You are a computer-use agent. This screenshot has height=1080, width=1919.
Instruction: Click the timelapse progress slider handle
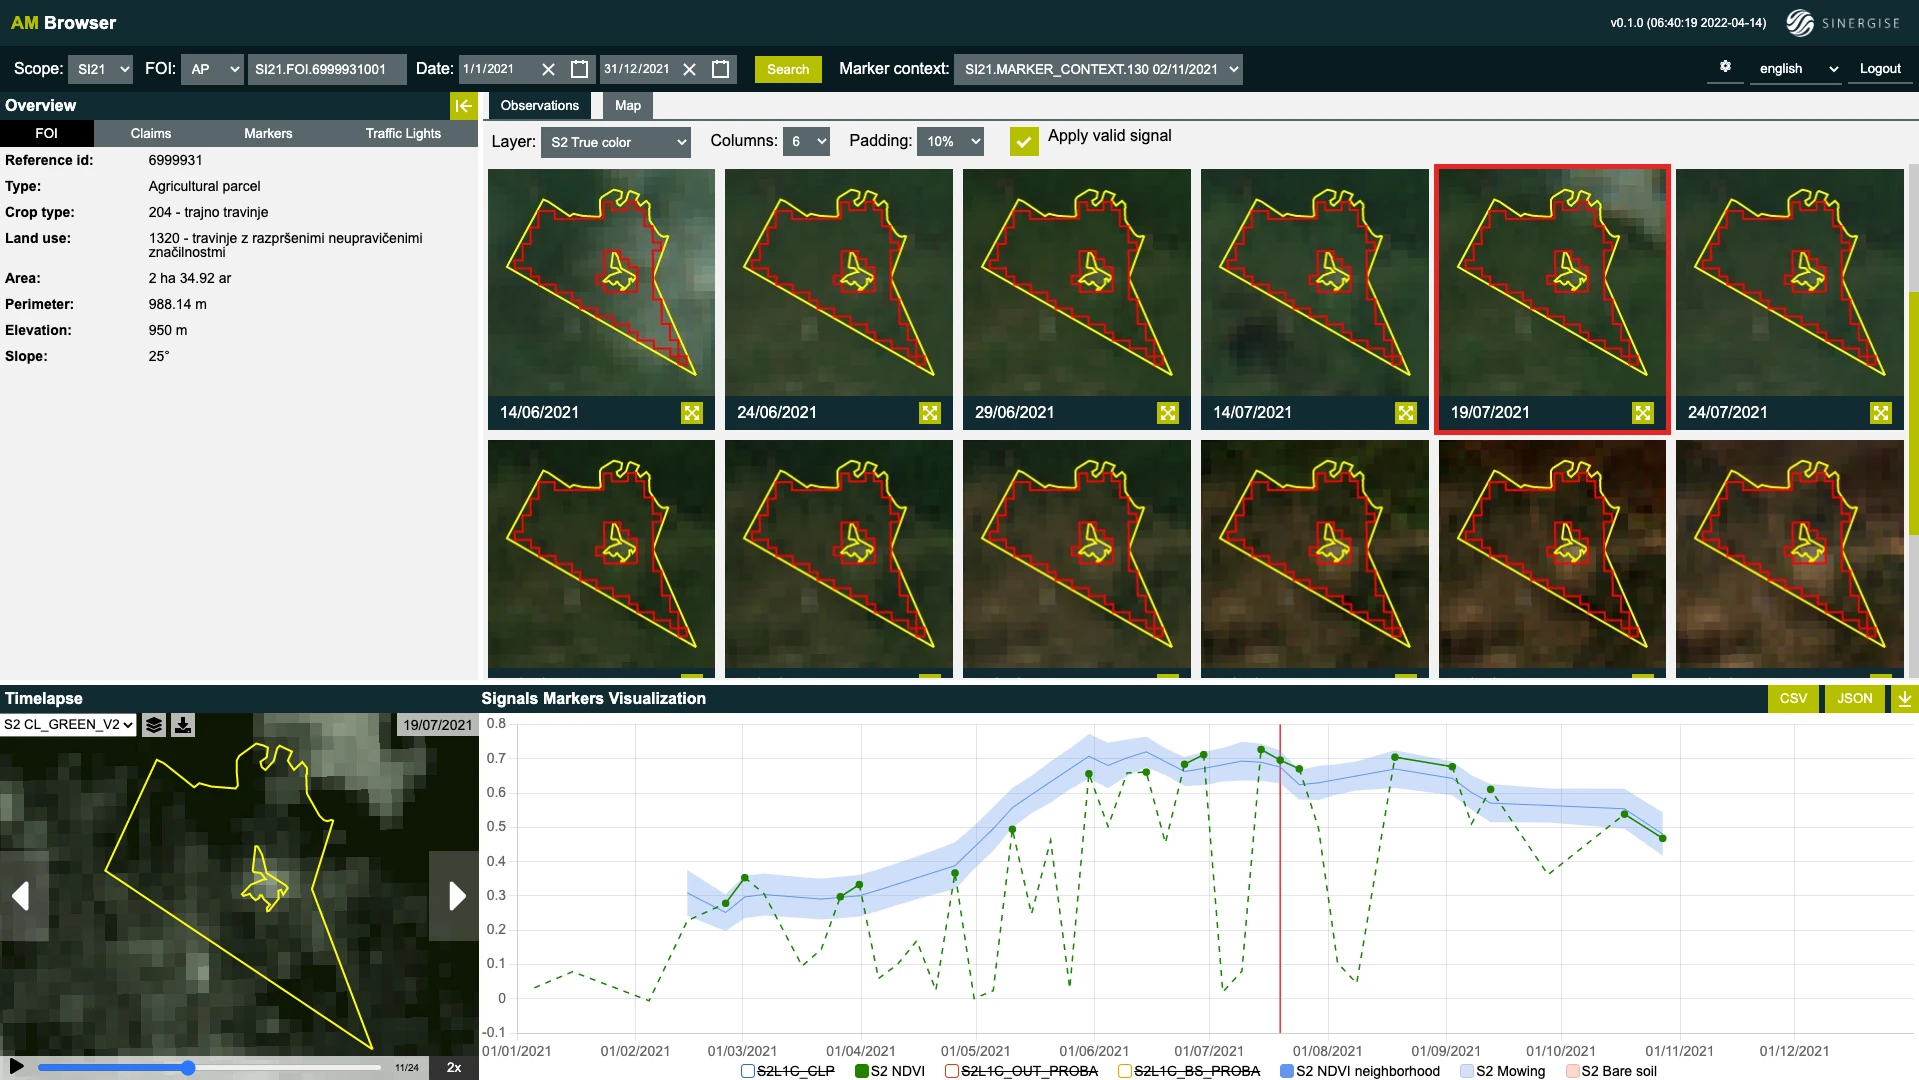pos(188,1068)
